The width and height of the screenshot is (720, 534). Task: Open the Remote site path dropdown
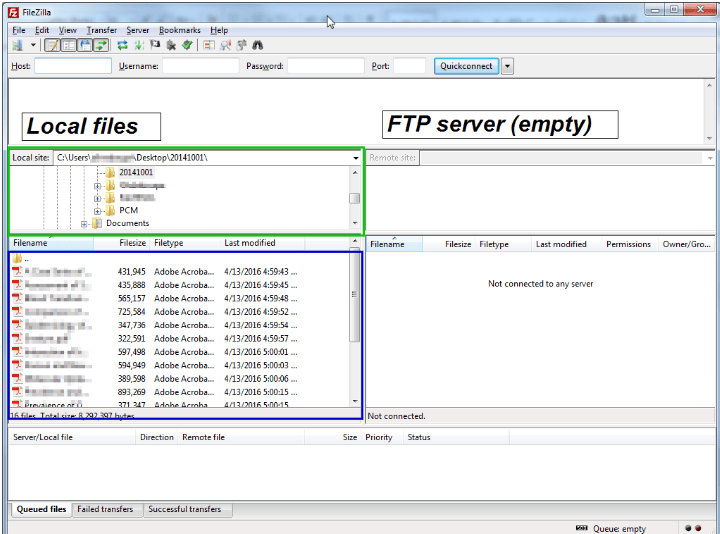coord(710,158)
